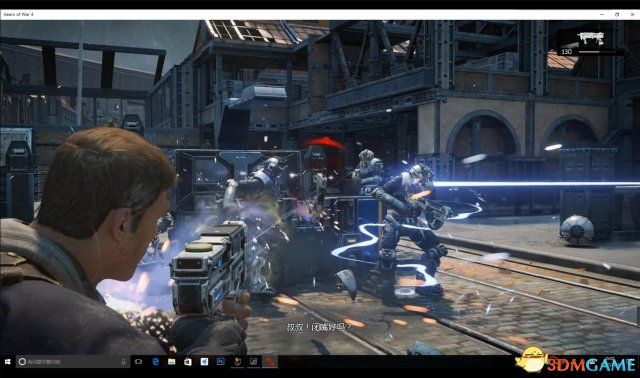The image size is (640, 378).
Task: Open the Windows Start menu
Action: [7, 362]
